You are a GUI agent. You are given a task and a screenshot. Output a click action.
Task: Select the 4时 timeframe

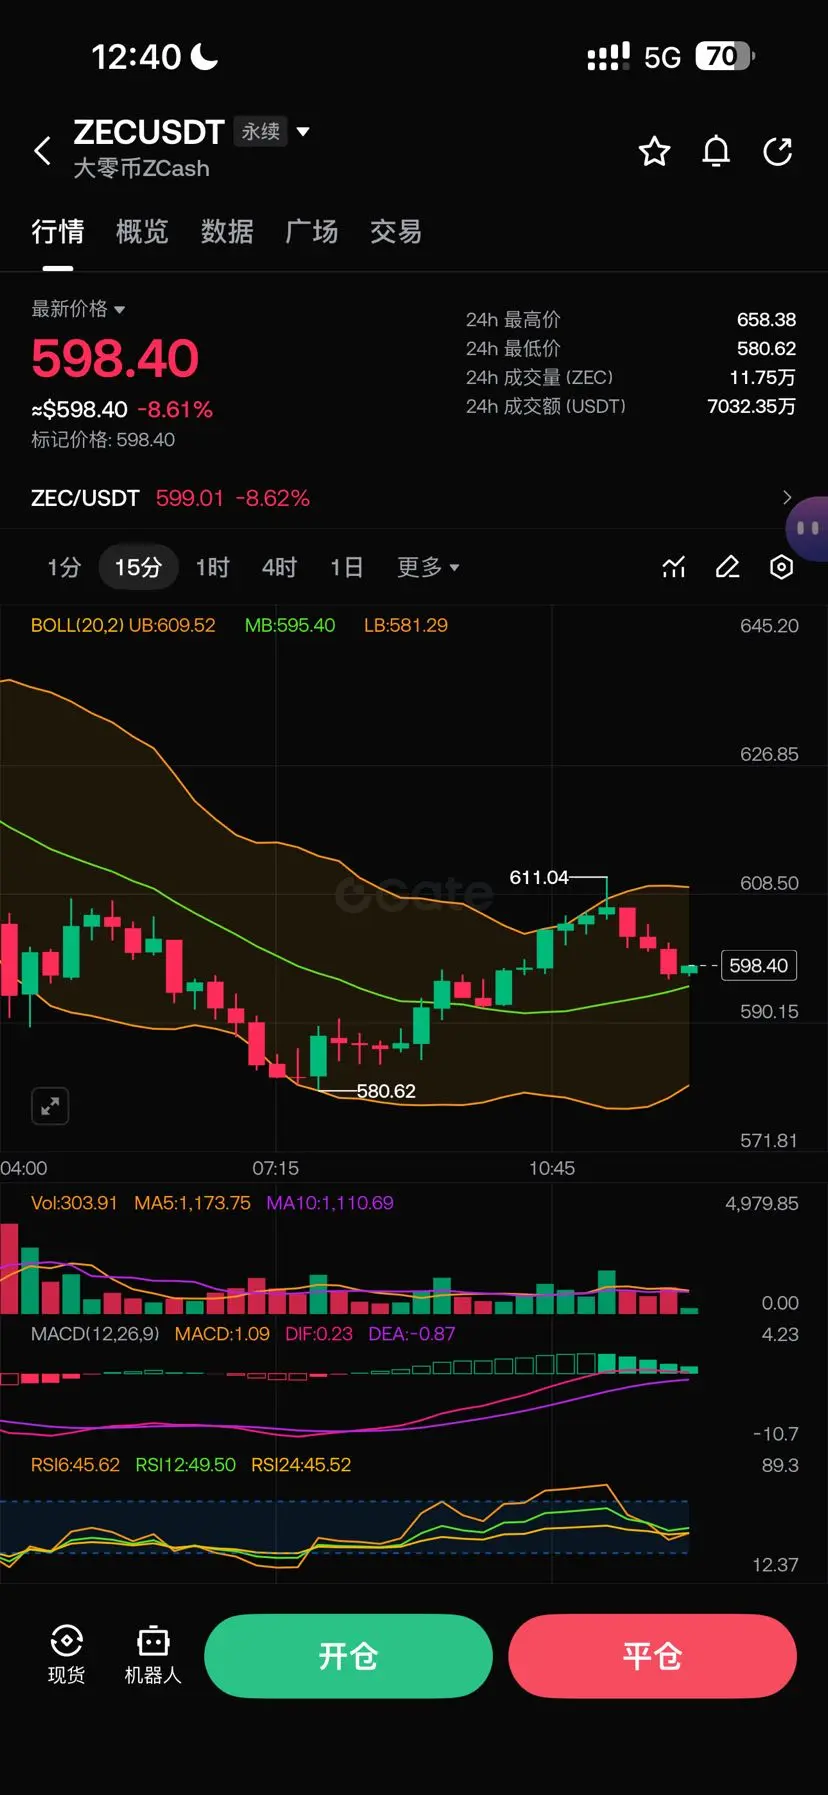[x=280, y=567]
